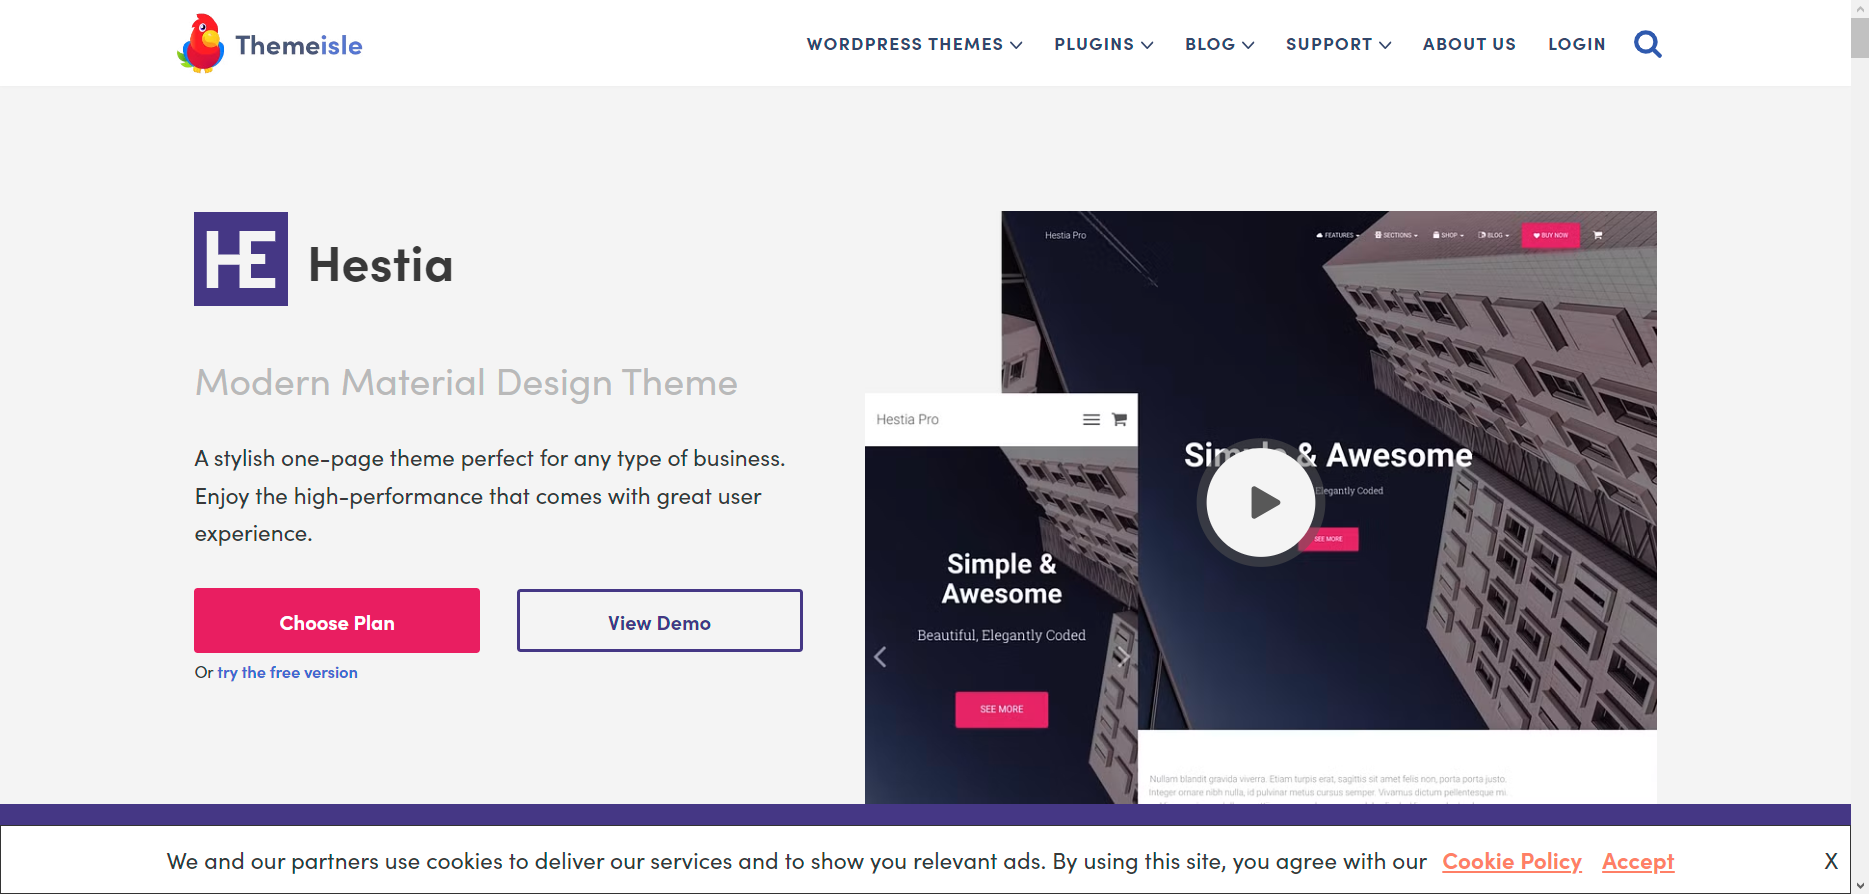The image size is (1869, 894).
Task: Click the left slider arrow in mobile preview
Action: pos(880,657)
